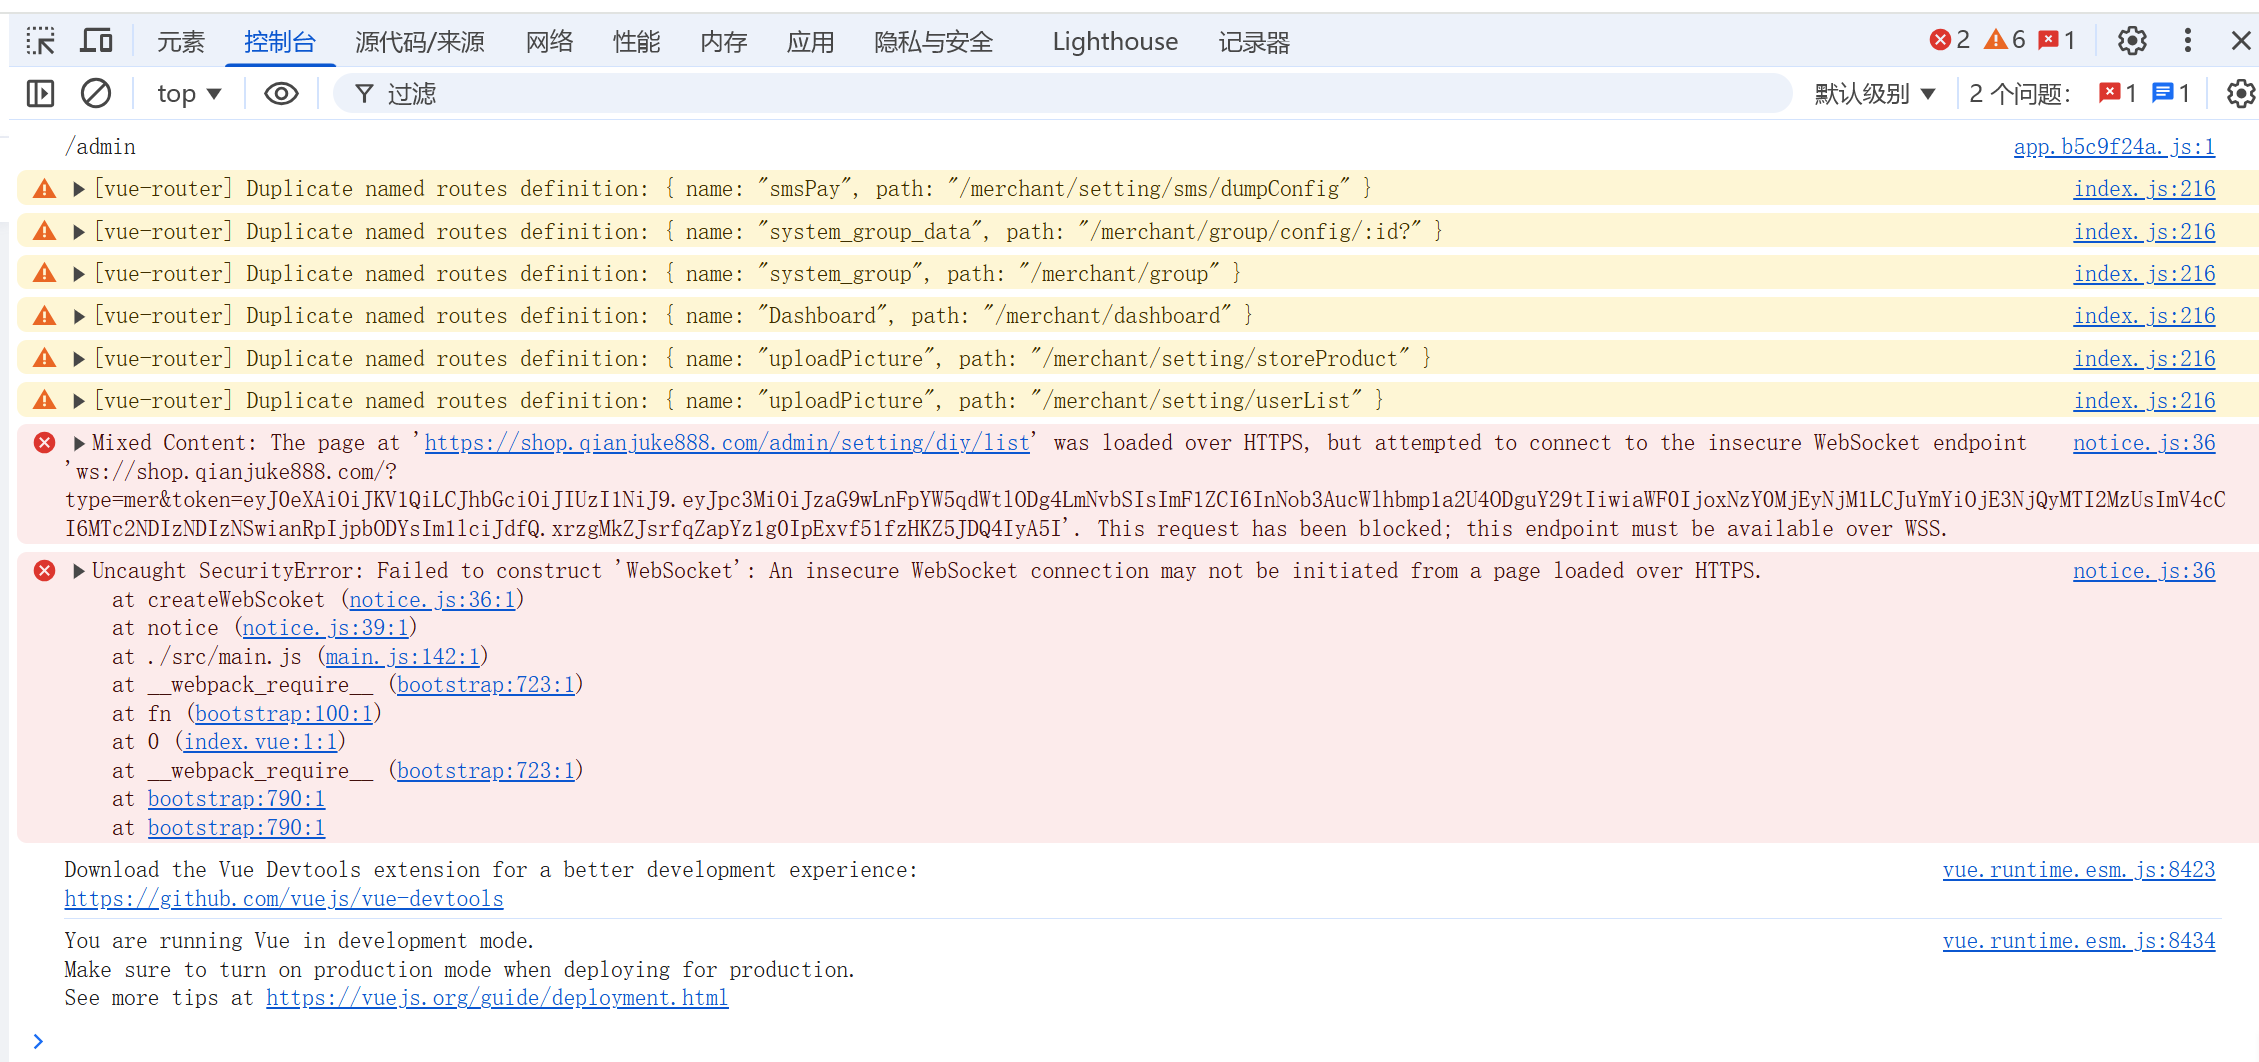
Task: Activate the inspect element picker icon
Action: pos(41,41)
